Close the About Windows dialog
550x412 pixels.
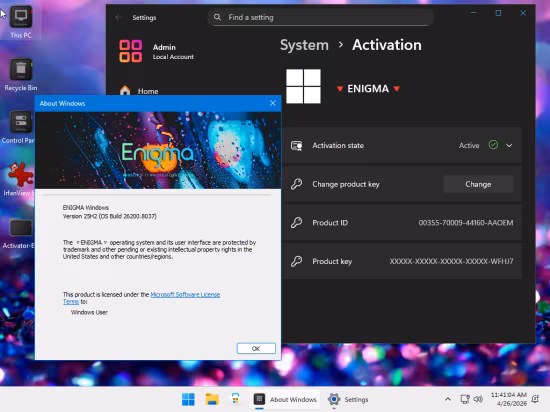[x=273, y=103]
